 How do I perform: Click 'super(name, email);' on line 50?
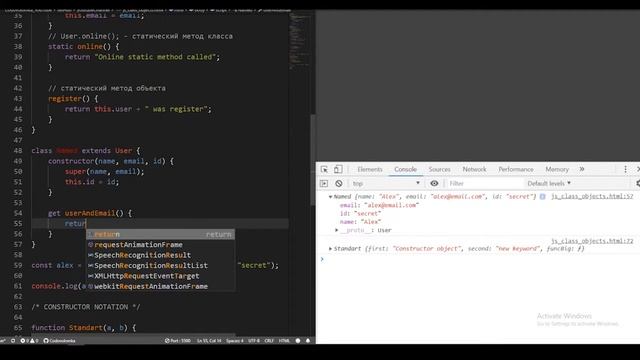point(104,171)
